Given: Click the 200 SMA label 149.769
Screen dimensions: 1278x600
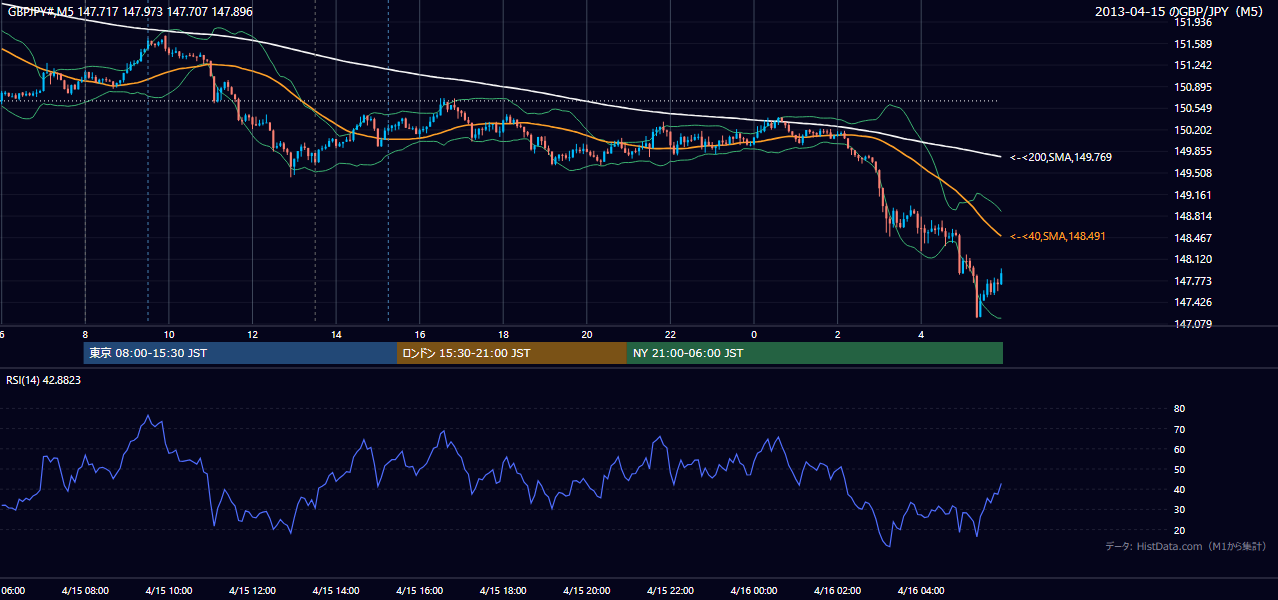Looking at the screenshot, I should [x=1061, y=157].
